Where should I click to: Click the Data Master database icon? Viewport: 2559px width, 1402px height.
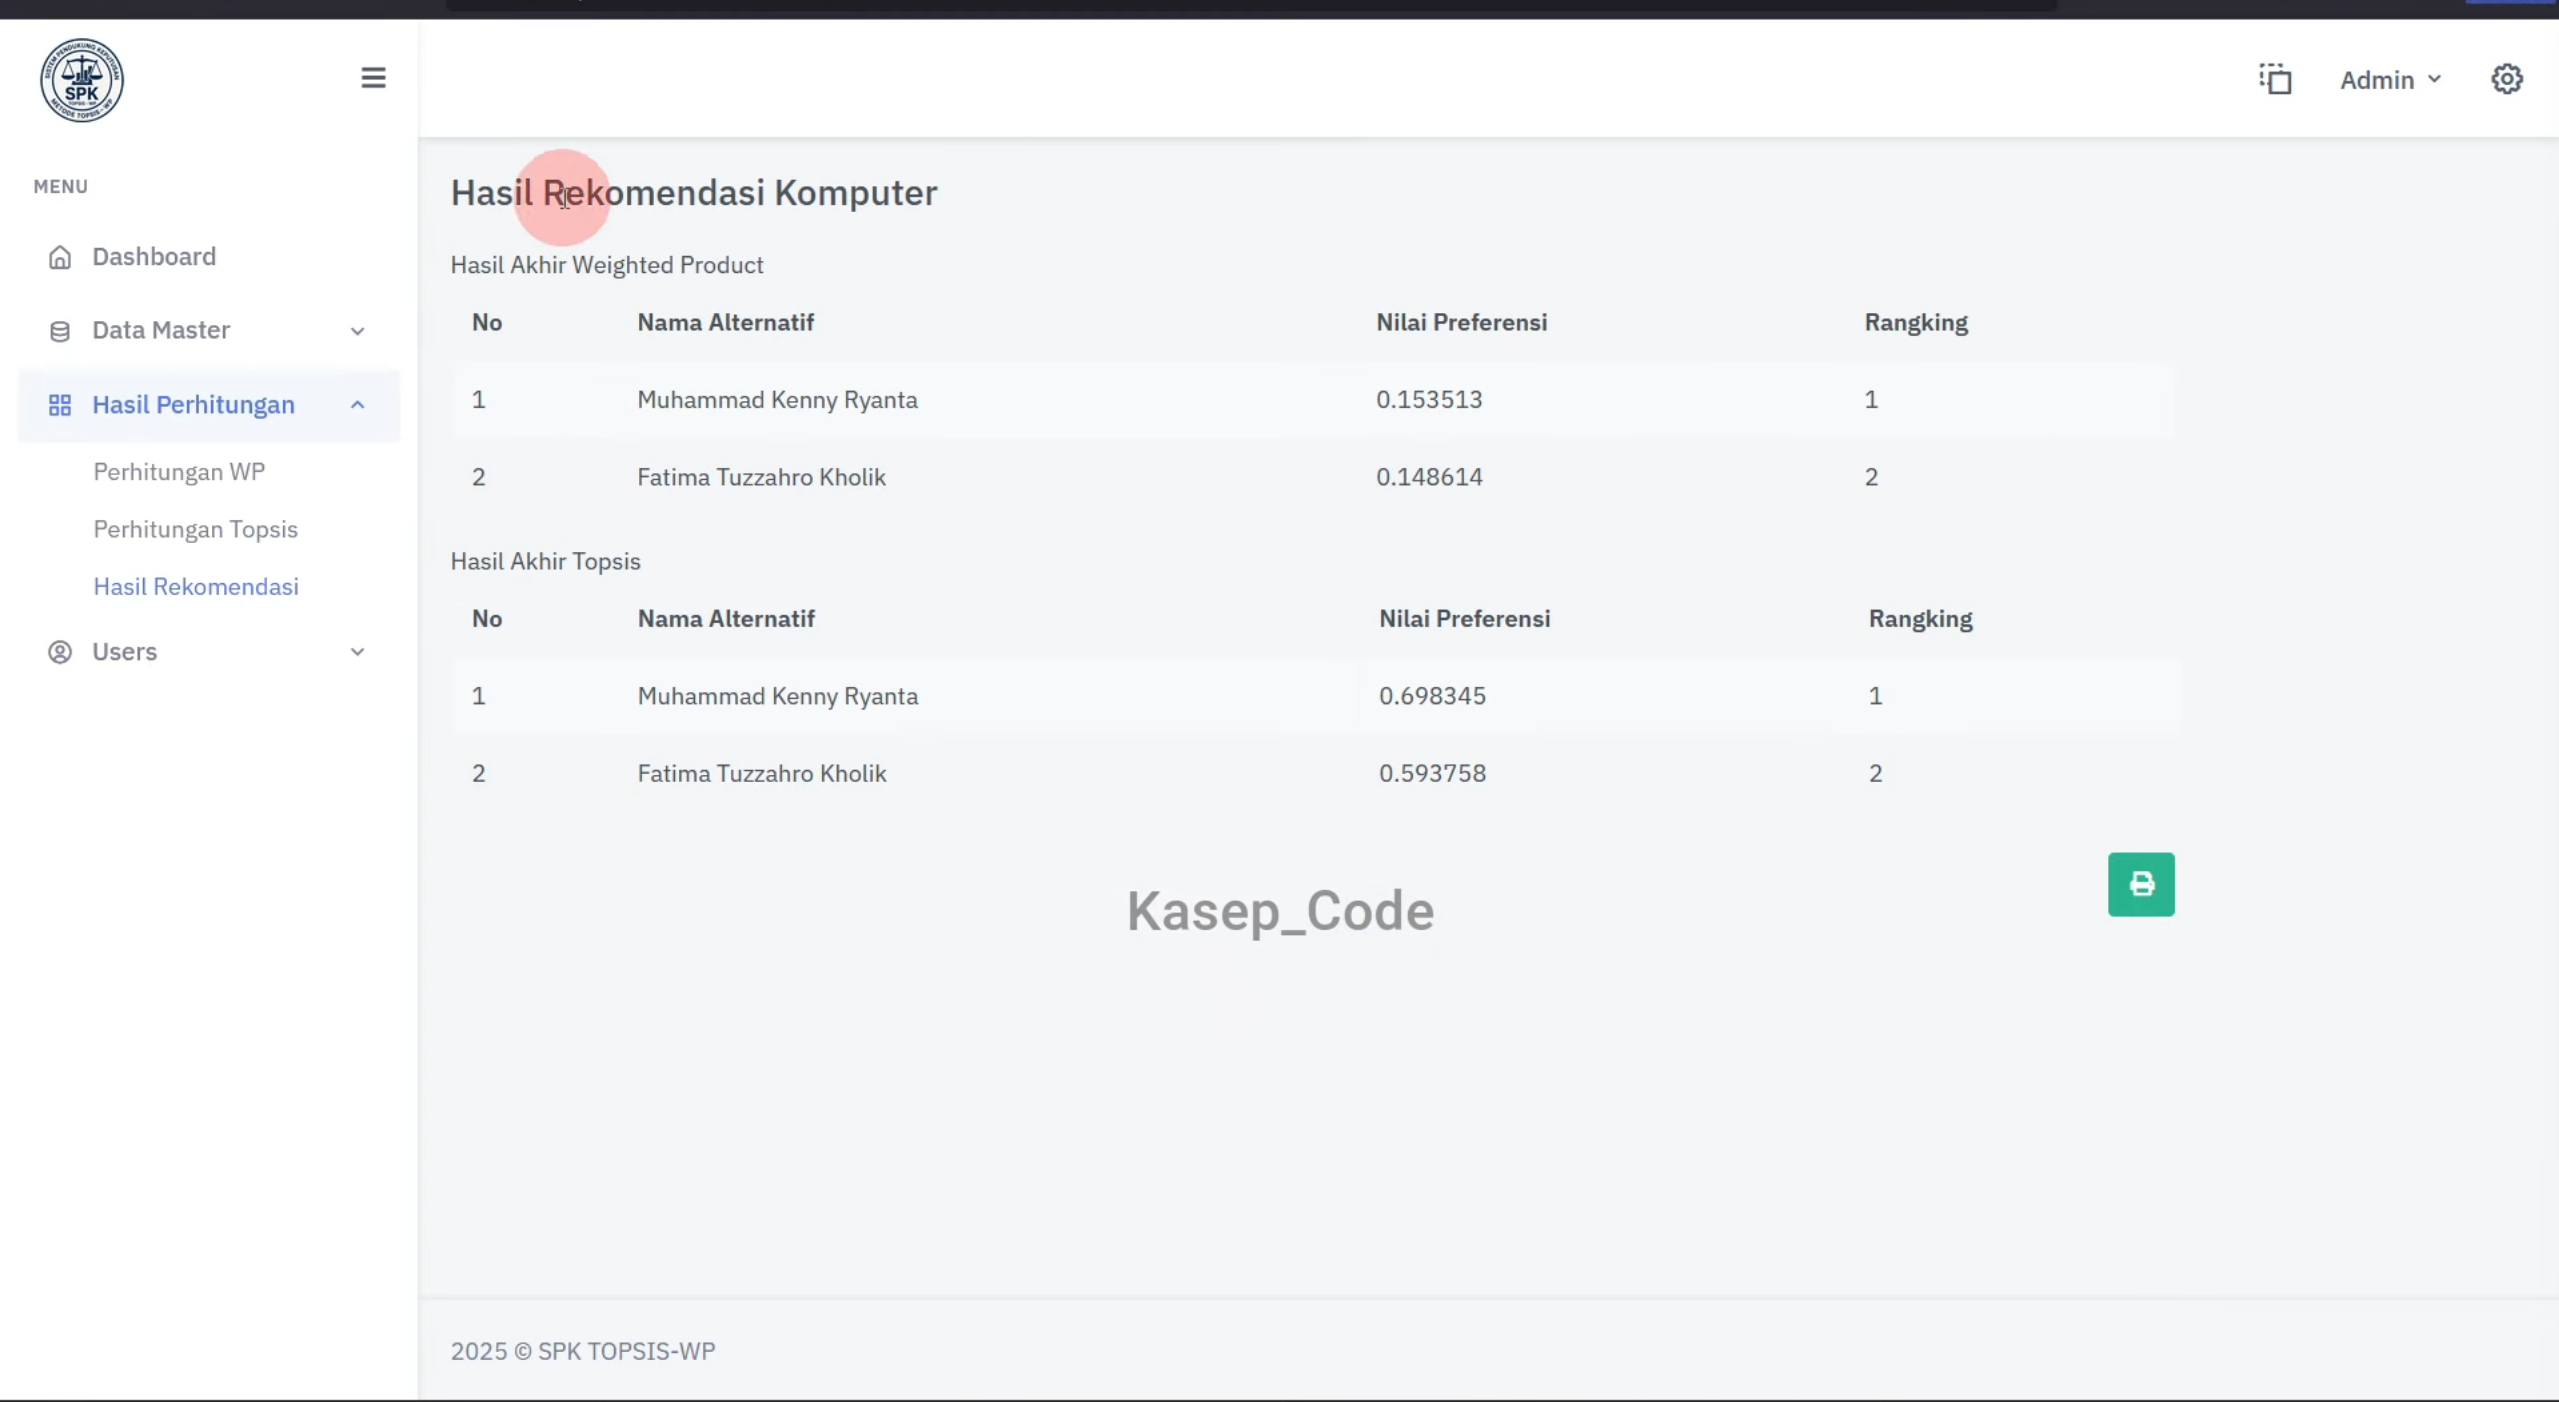point(60,331)
